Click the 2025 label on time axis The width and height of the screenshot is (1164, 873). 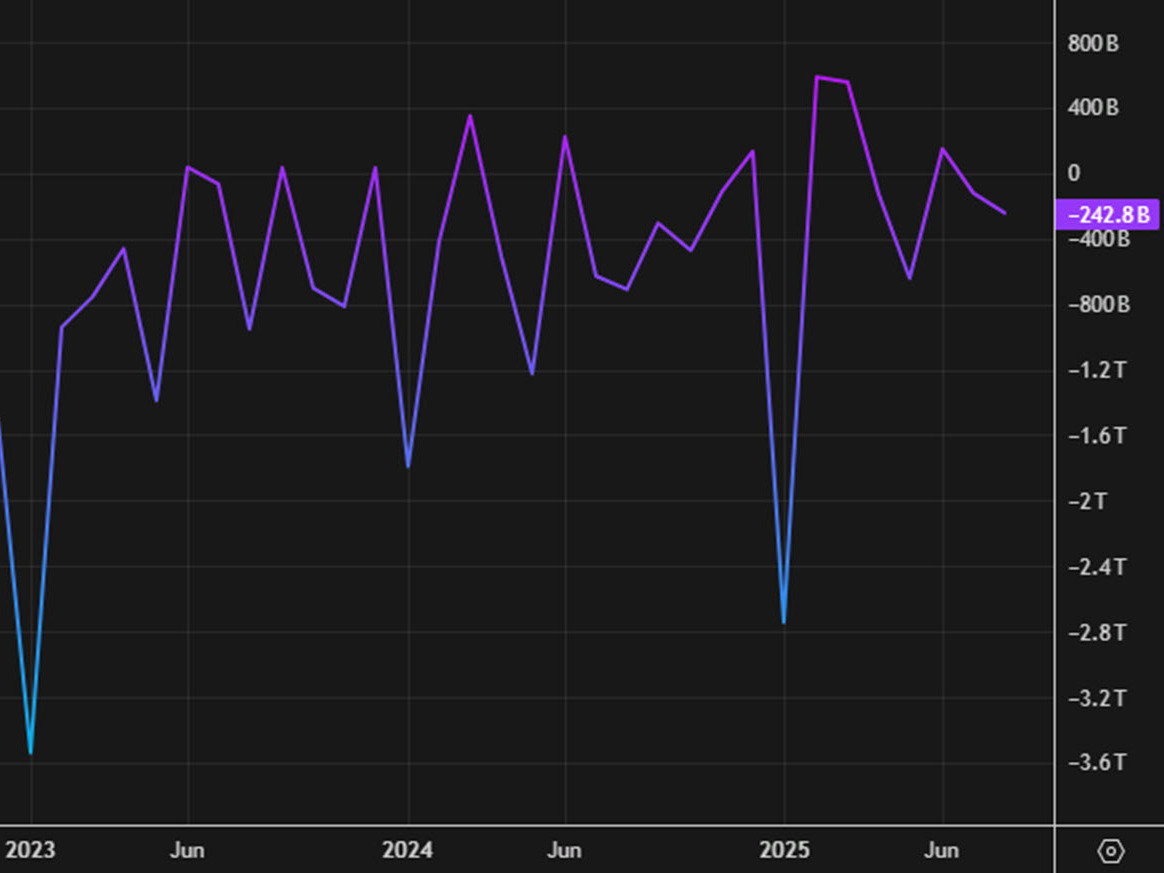(x=784, y=851)
